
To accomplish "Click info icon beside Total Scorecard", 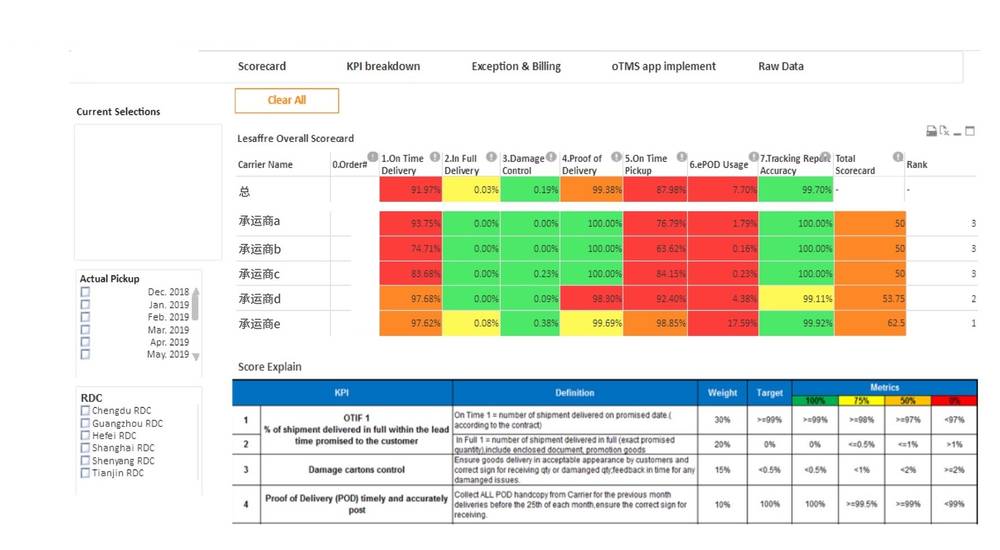I will click(x=897, y=157).
